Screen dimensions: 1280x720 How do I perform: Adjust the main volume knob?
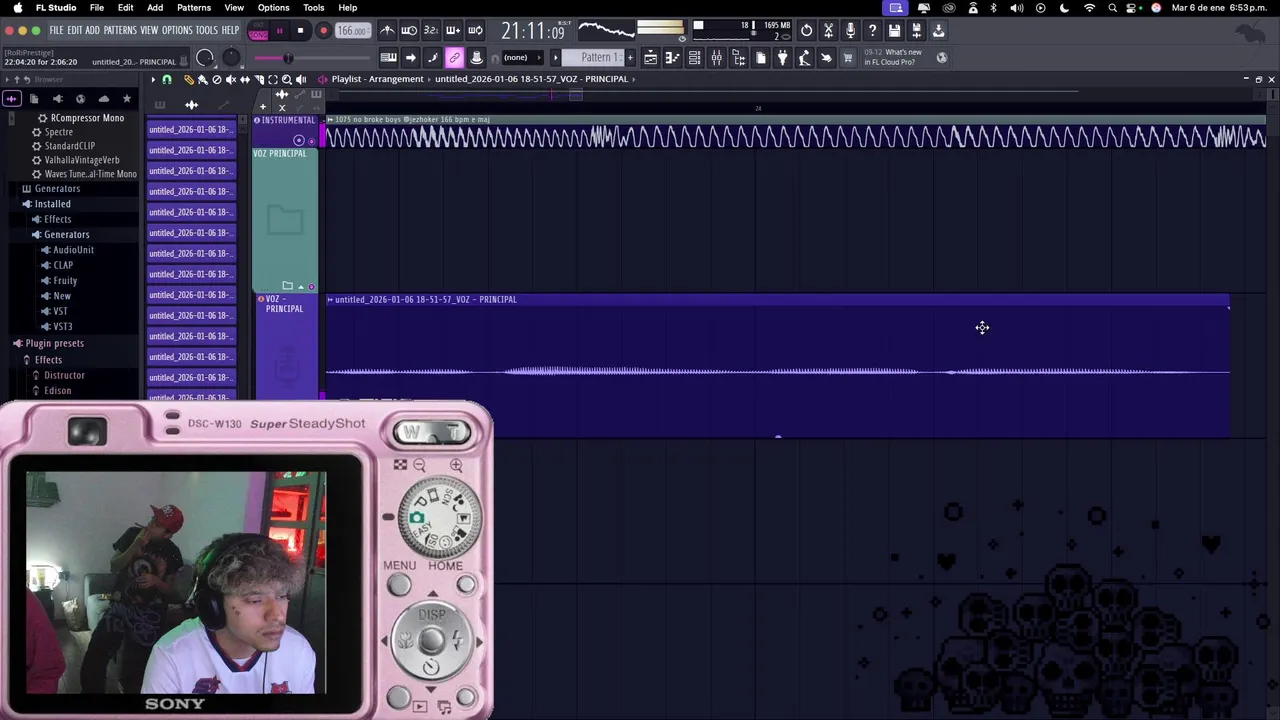tap(205, 58)
